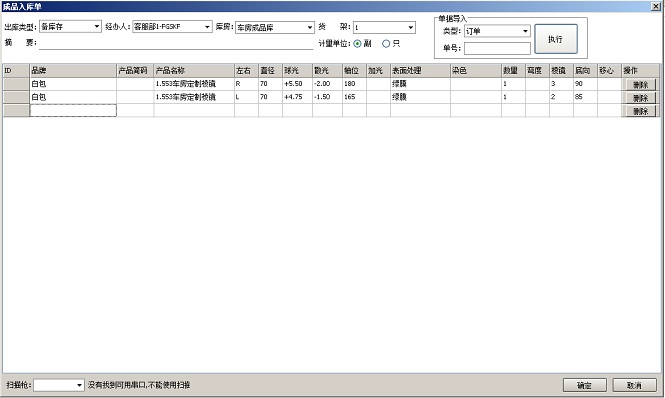Click the 产品名称 column header
The height and width of the screenshot is (398, 665).
tap(194, 70)
